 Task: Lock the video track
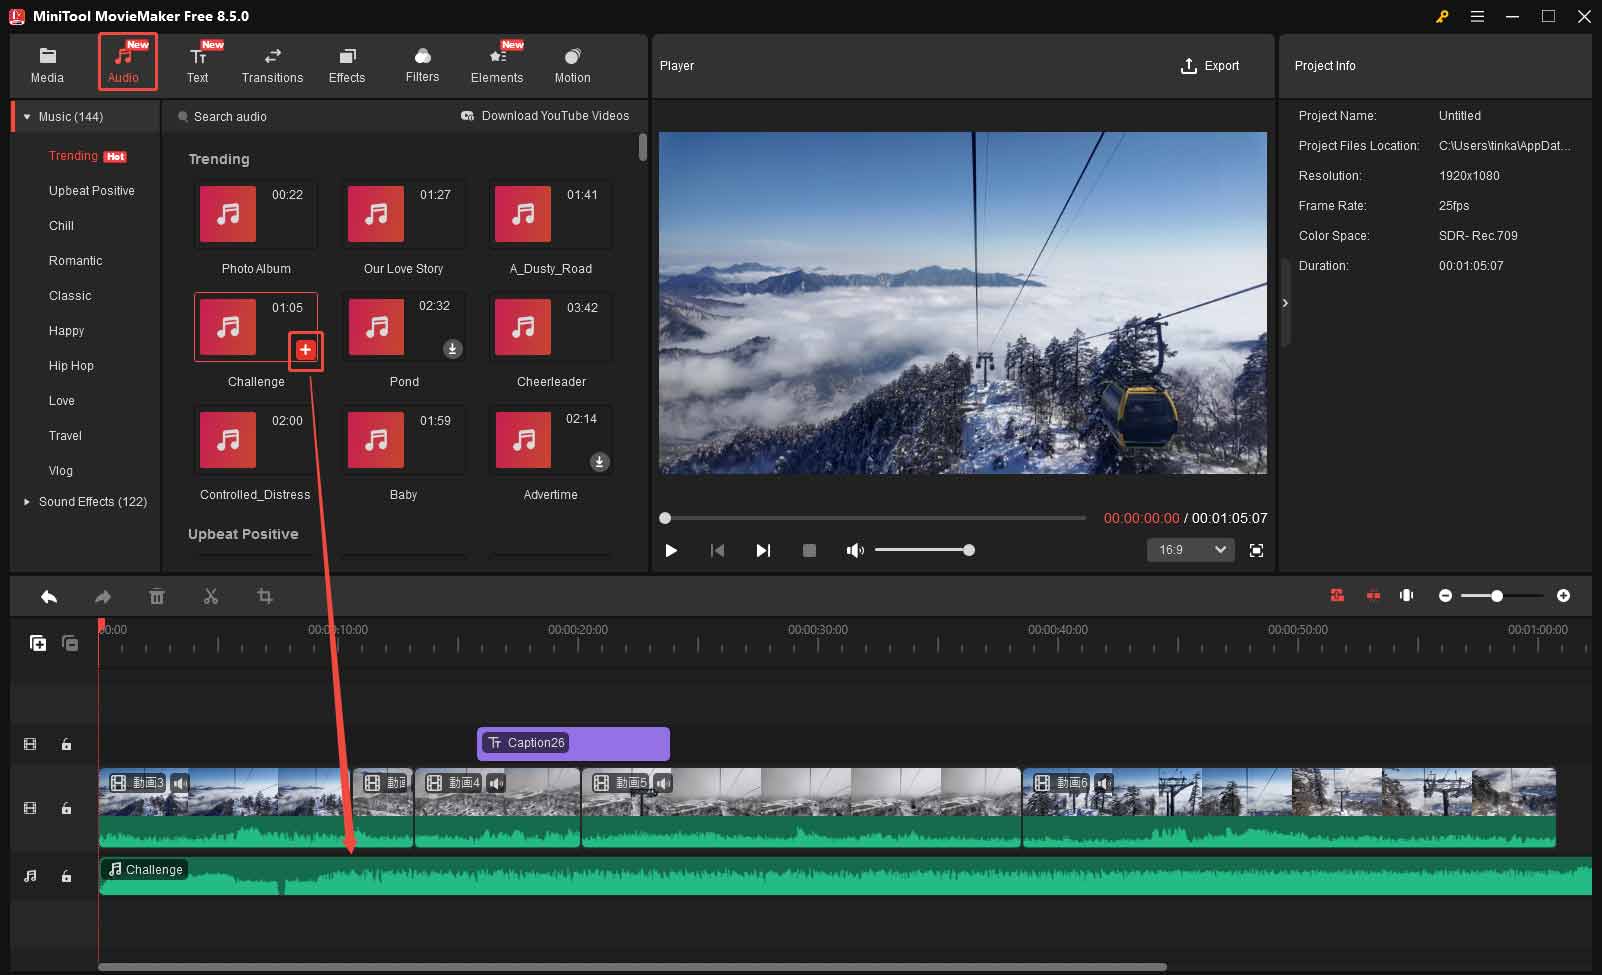(x=66, y=808)
